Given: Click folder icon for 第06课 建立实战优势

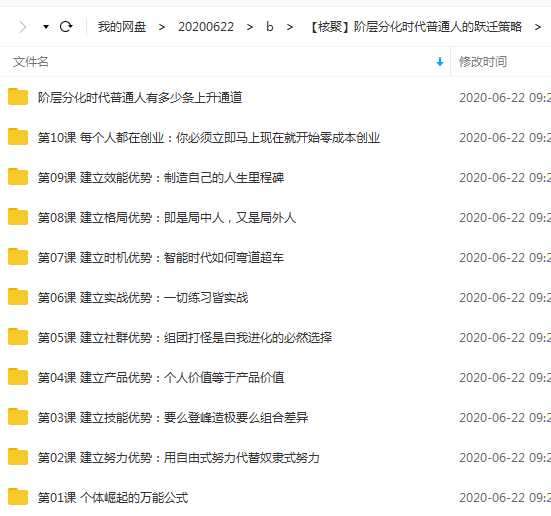Looking at the screenshot, I should click(x=18, y=297).
